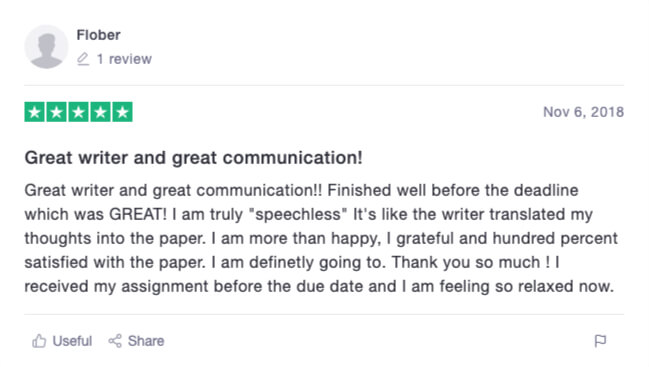Click the Nov 6, 2018 date
Image resolution: width=649 pixels, height=367 pixels.
click(584, 112)
